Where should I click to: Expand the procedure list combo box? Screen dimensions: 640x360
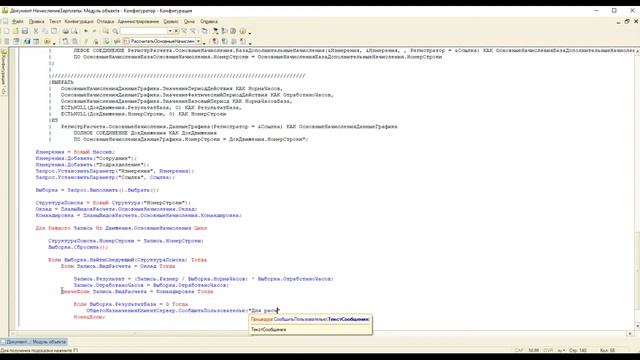click(198, 41)
